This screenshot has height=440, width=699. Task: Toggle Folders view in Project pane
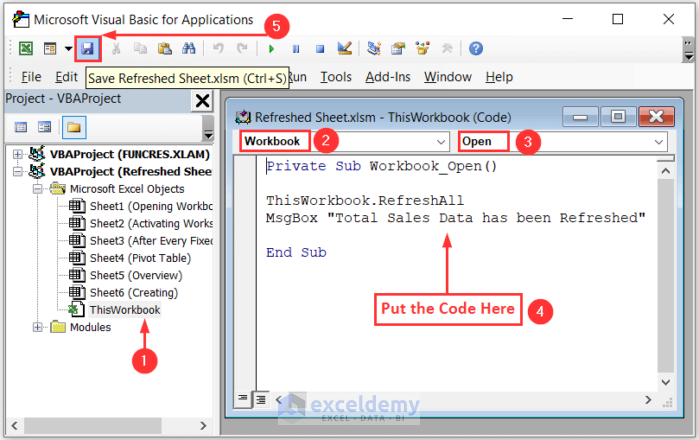click(74, 127)
